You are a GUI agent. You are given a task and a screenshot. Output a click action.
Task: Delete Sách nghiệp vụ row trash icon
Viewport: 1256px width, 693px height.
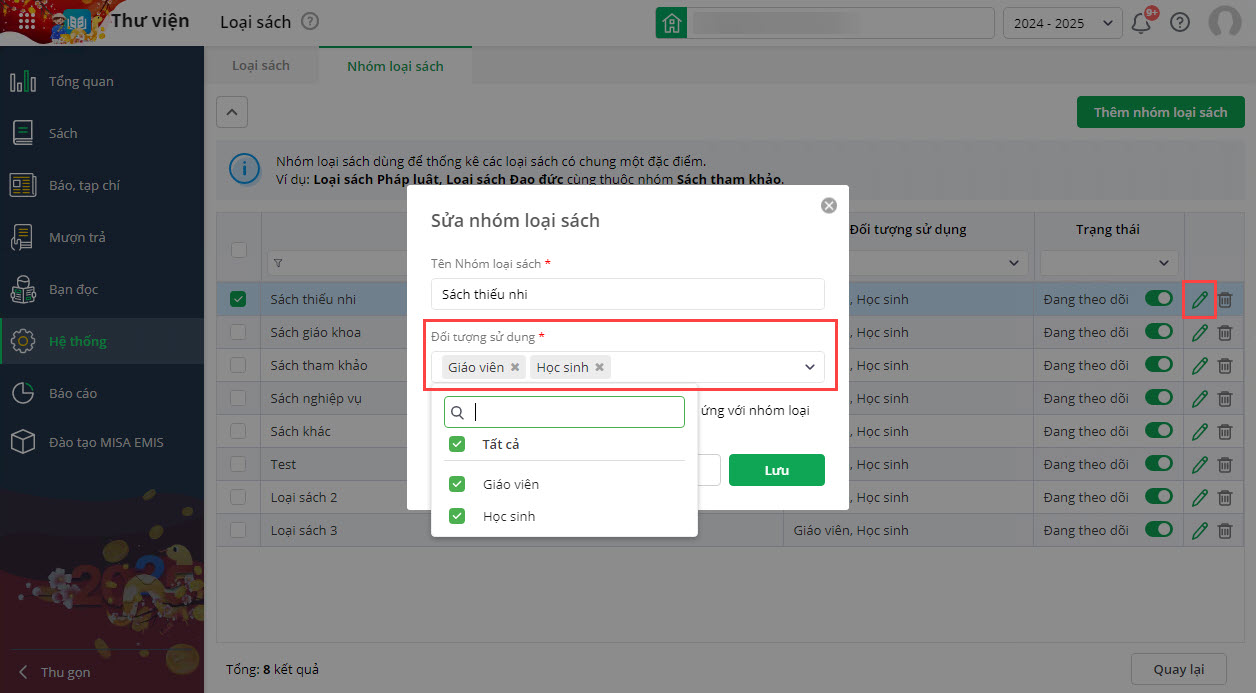(1225, 398)
